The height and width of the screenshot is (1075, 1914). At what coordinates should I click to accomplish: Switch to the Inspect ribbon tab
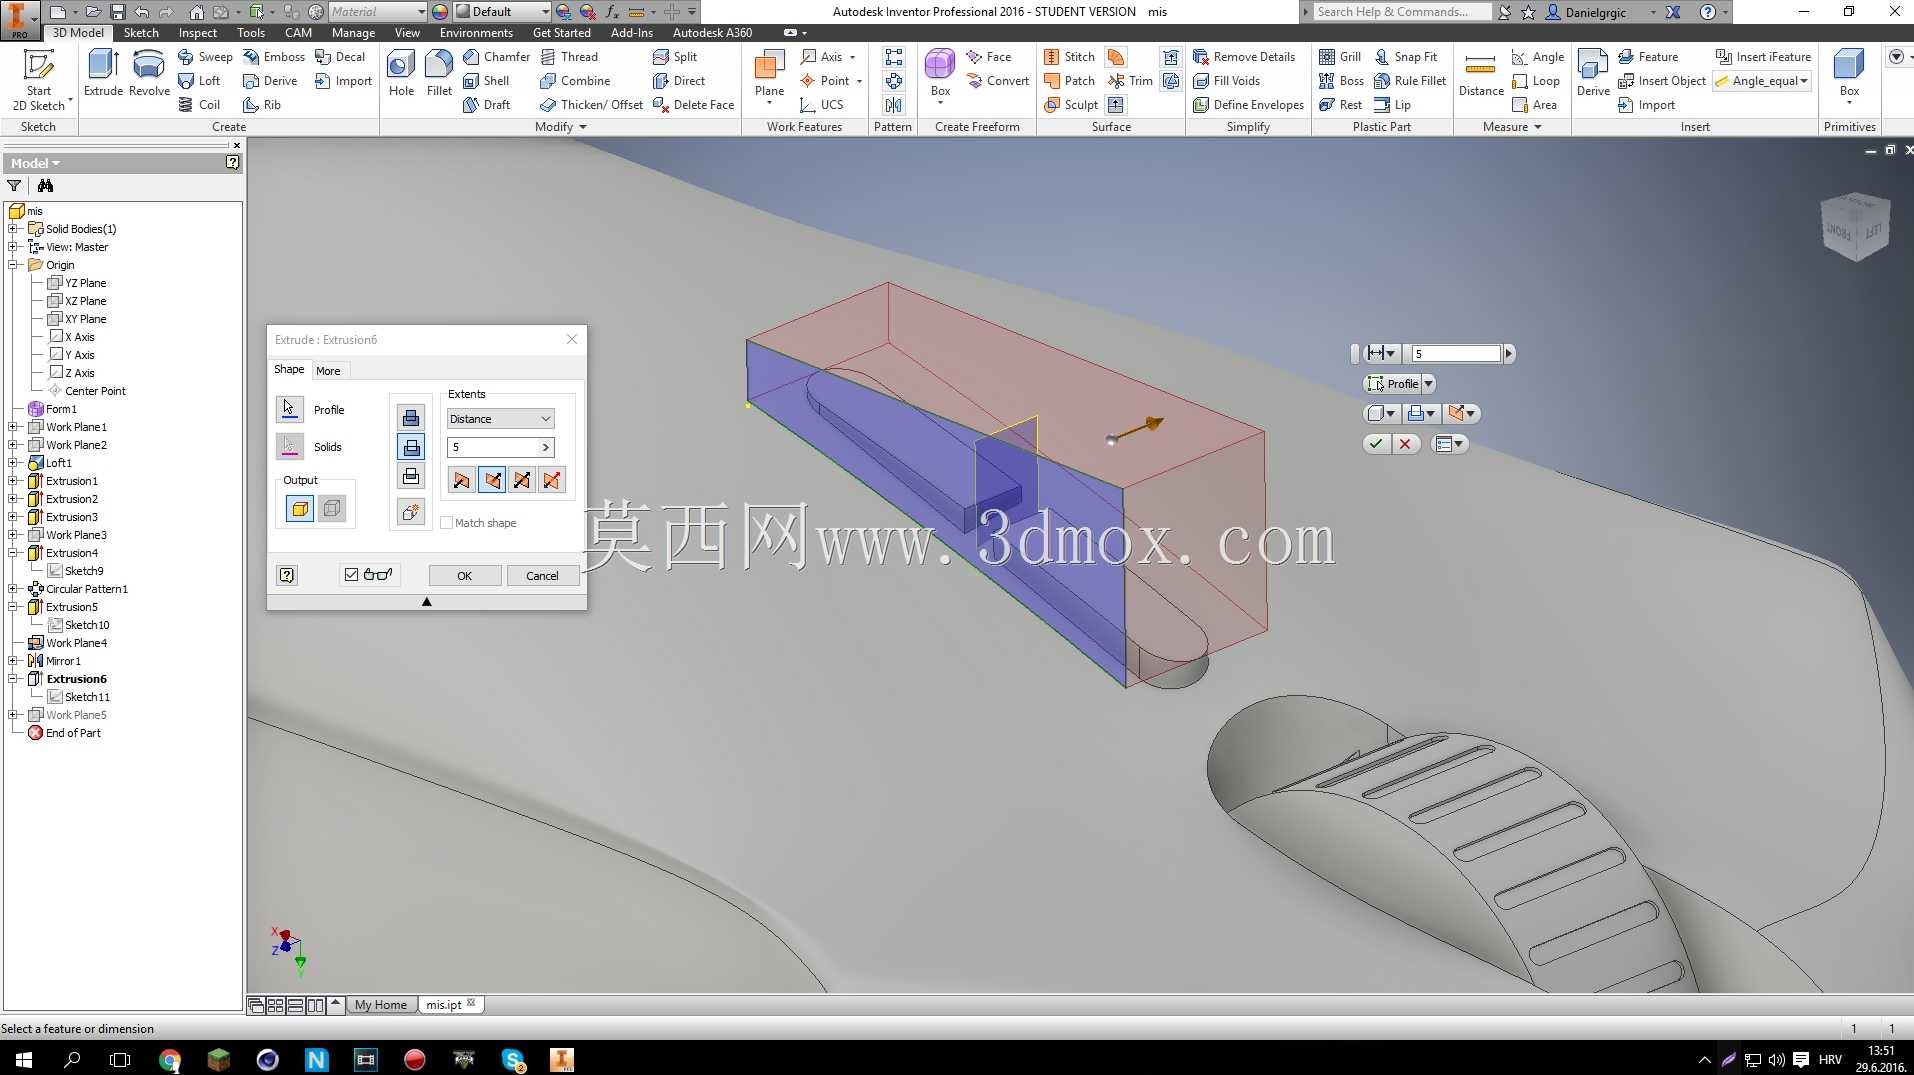(197, 33)
